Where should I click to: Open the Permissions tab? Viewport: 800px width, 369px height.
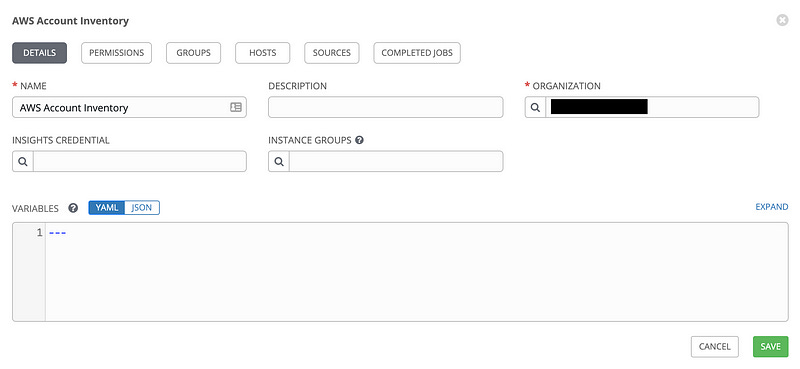point(116,53)
